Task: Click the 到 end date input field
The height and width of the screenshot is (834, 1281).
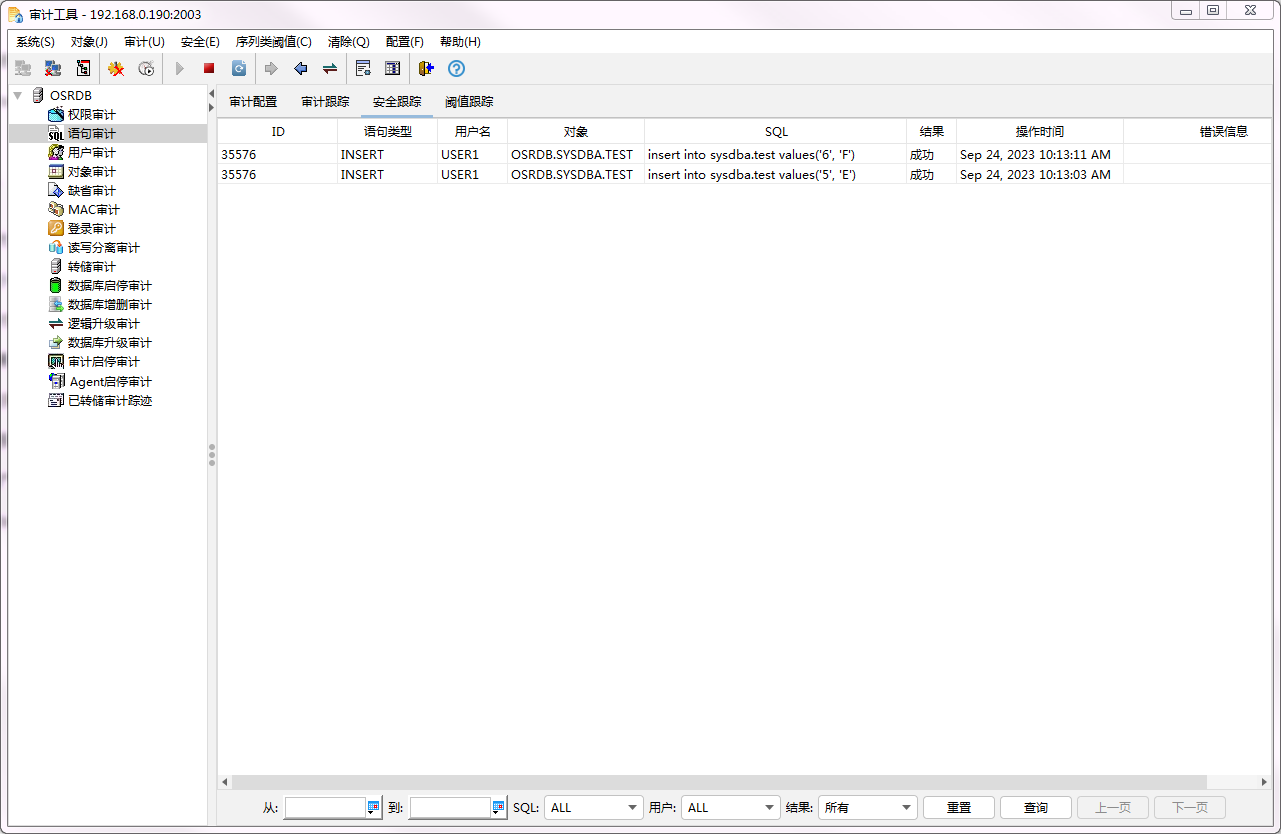Action: [450, 807]
